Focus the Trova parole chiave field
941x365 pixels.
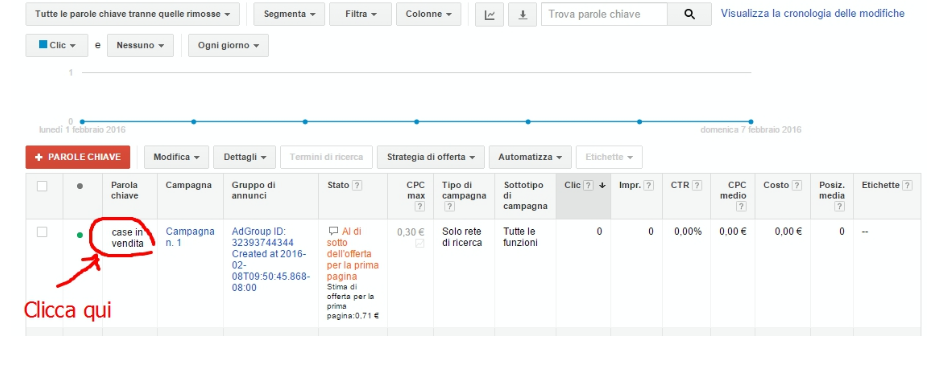604,14
